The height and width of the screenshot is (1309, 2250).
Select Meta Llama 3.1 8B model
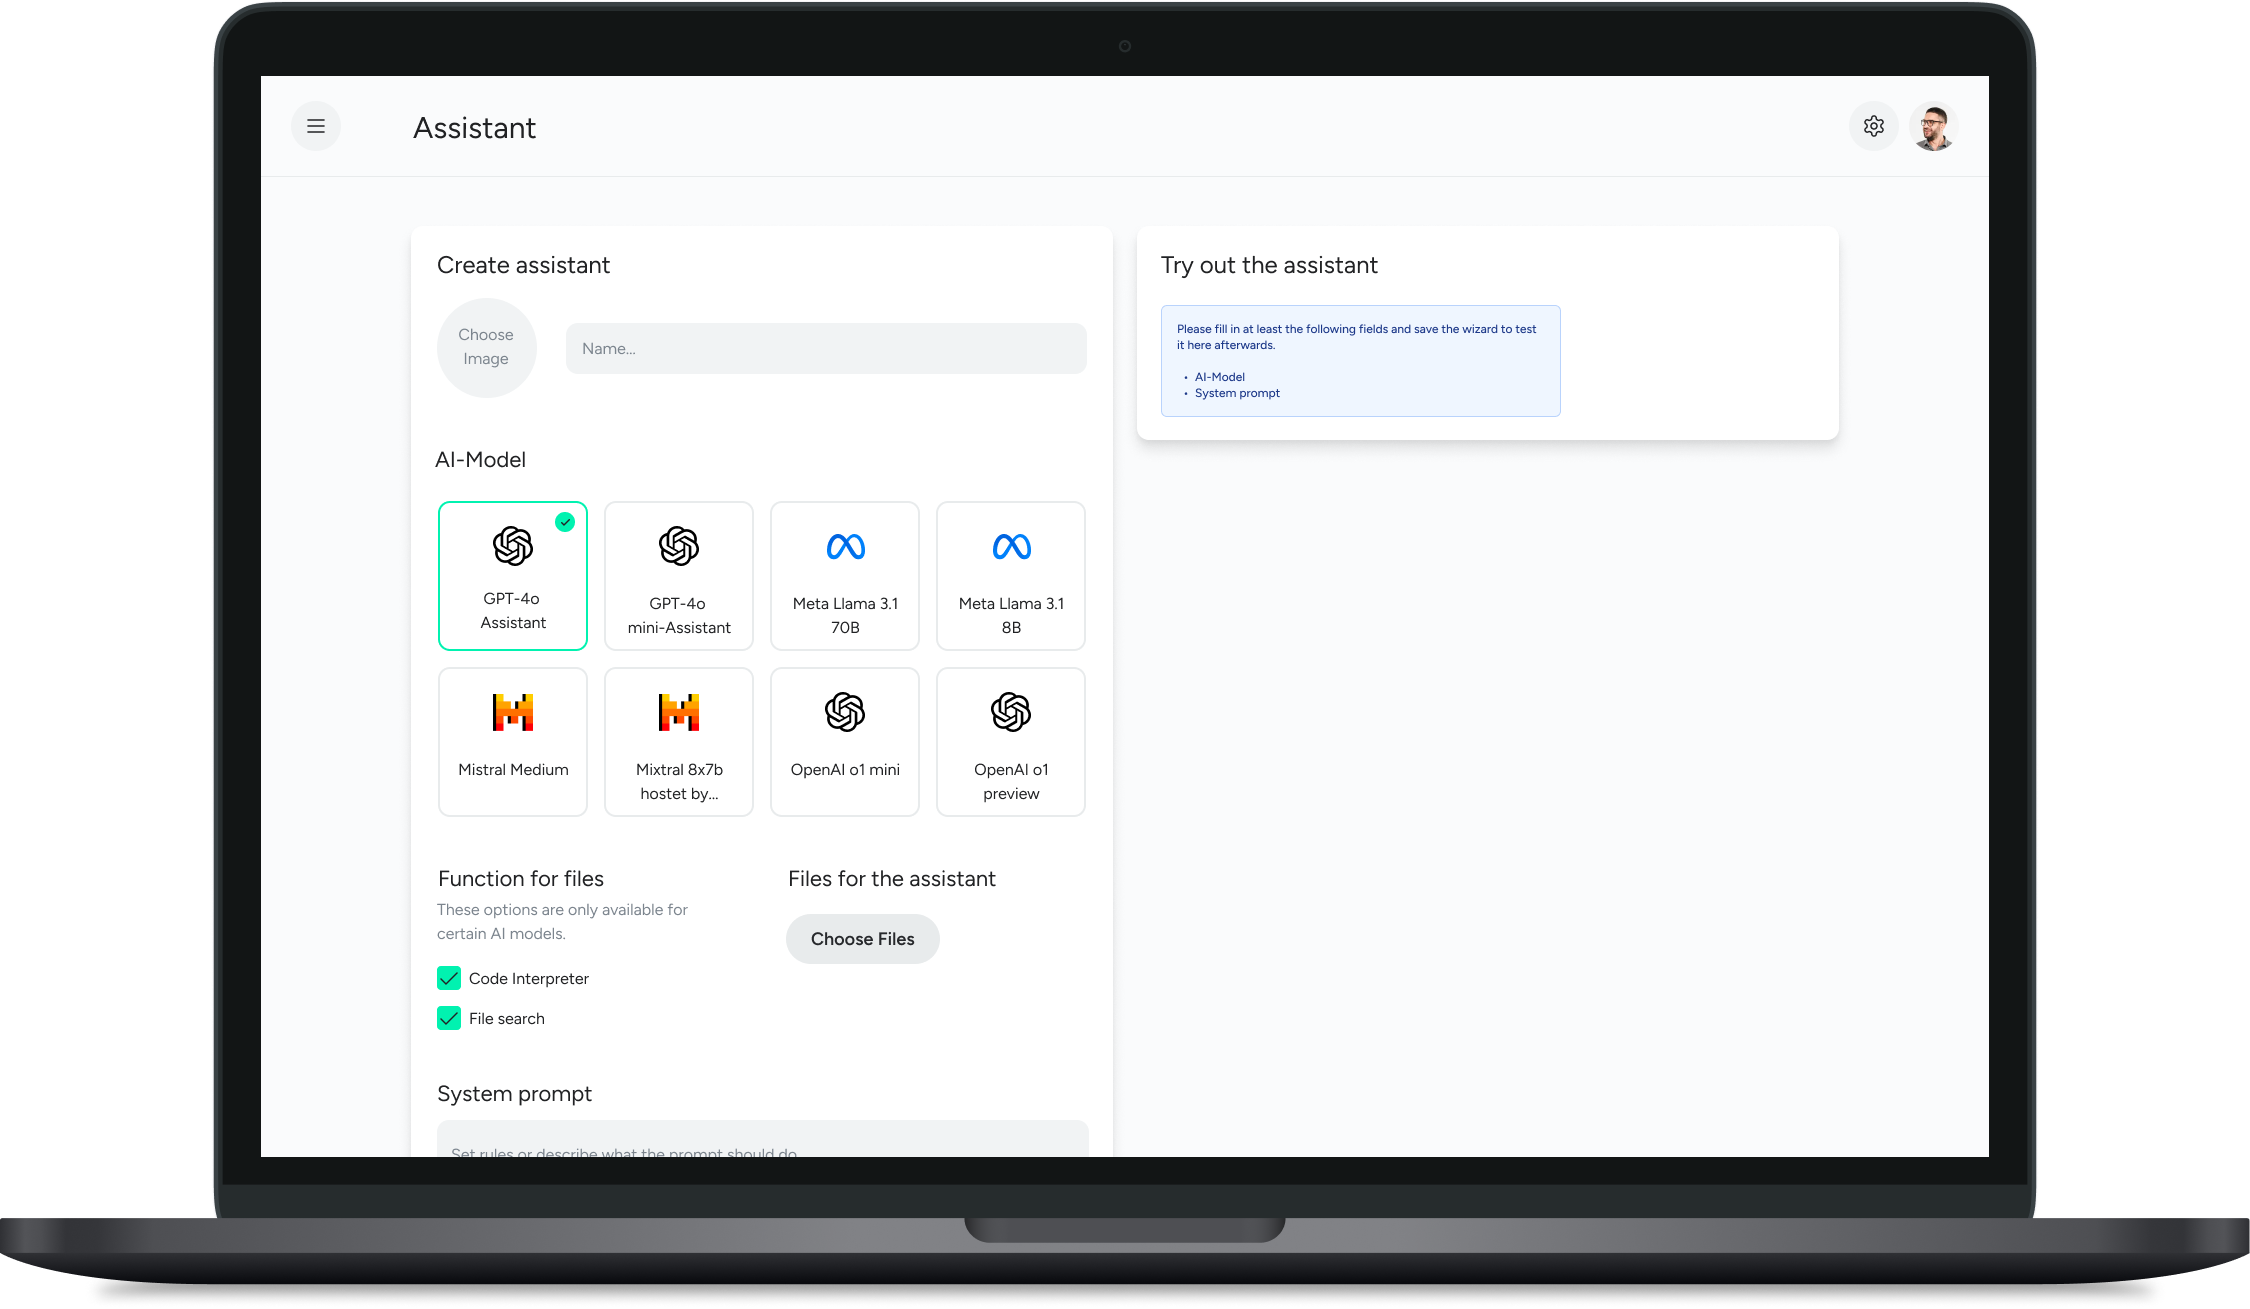[1010, 575]
